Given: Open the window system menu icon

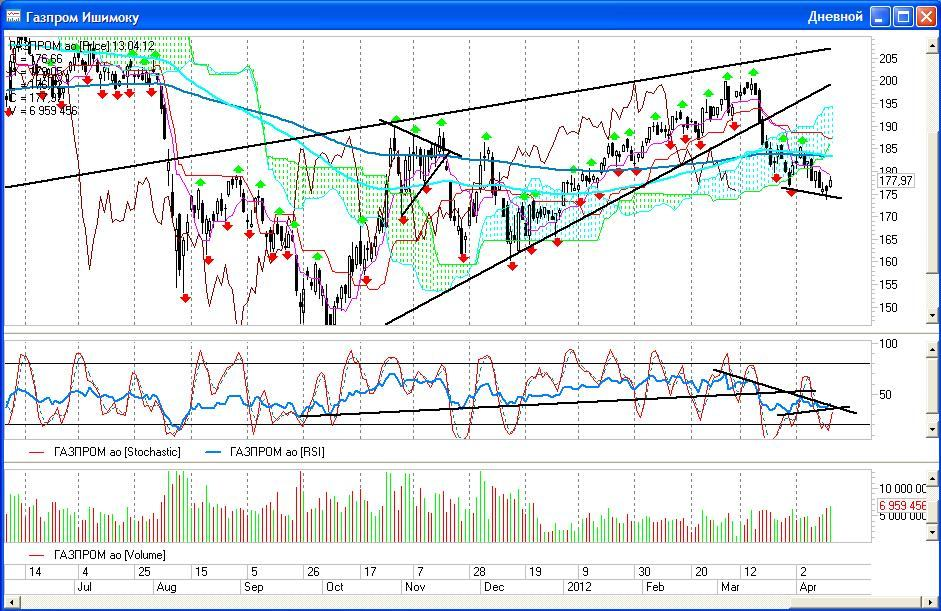Looking at the screenshot, I should click(x=13, y=16).
